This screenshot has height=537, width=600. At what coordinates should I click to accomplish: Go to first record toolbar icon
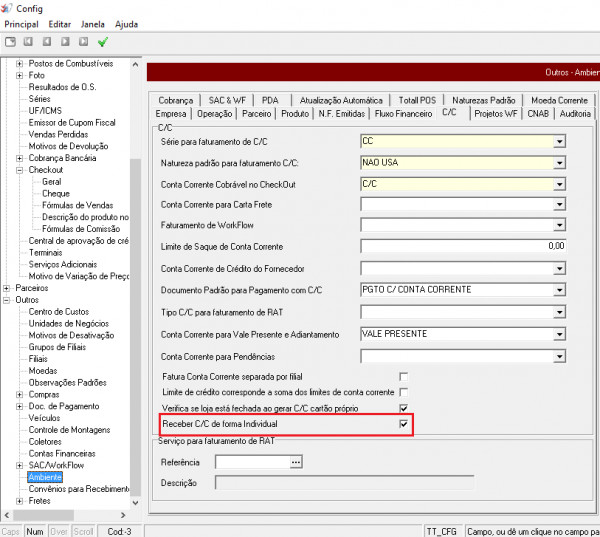point(28,42)
